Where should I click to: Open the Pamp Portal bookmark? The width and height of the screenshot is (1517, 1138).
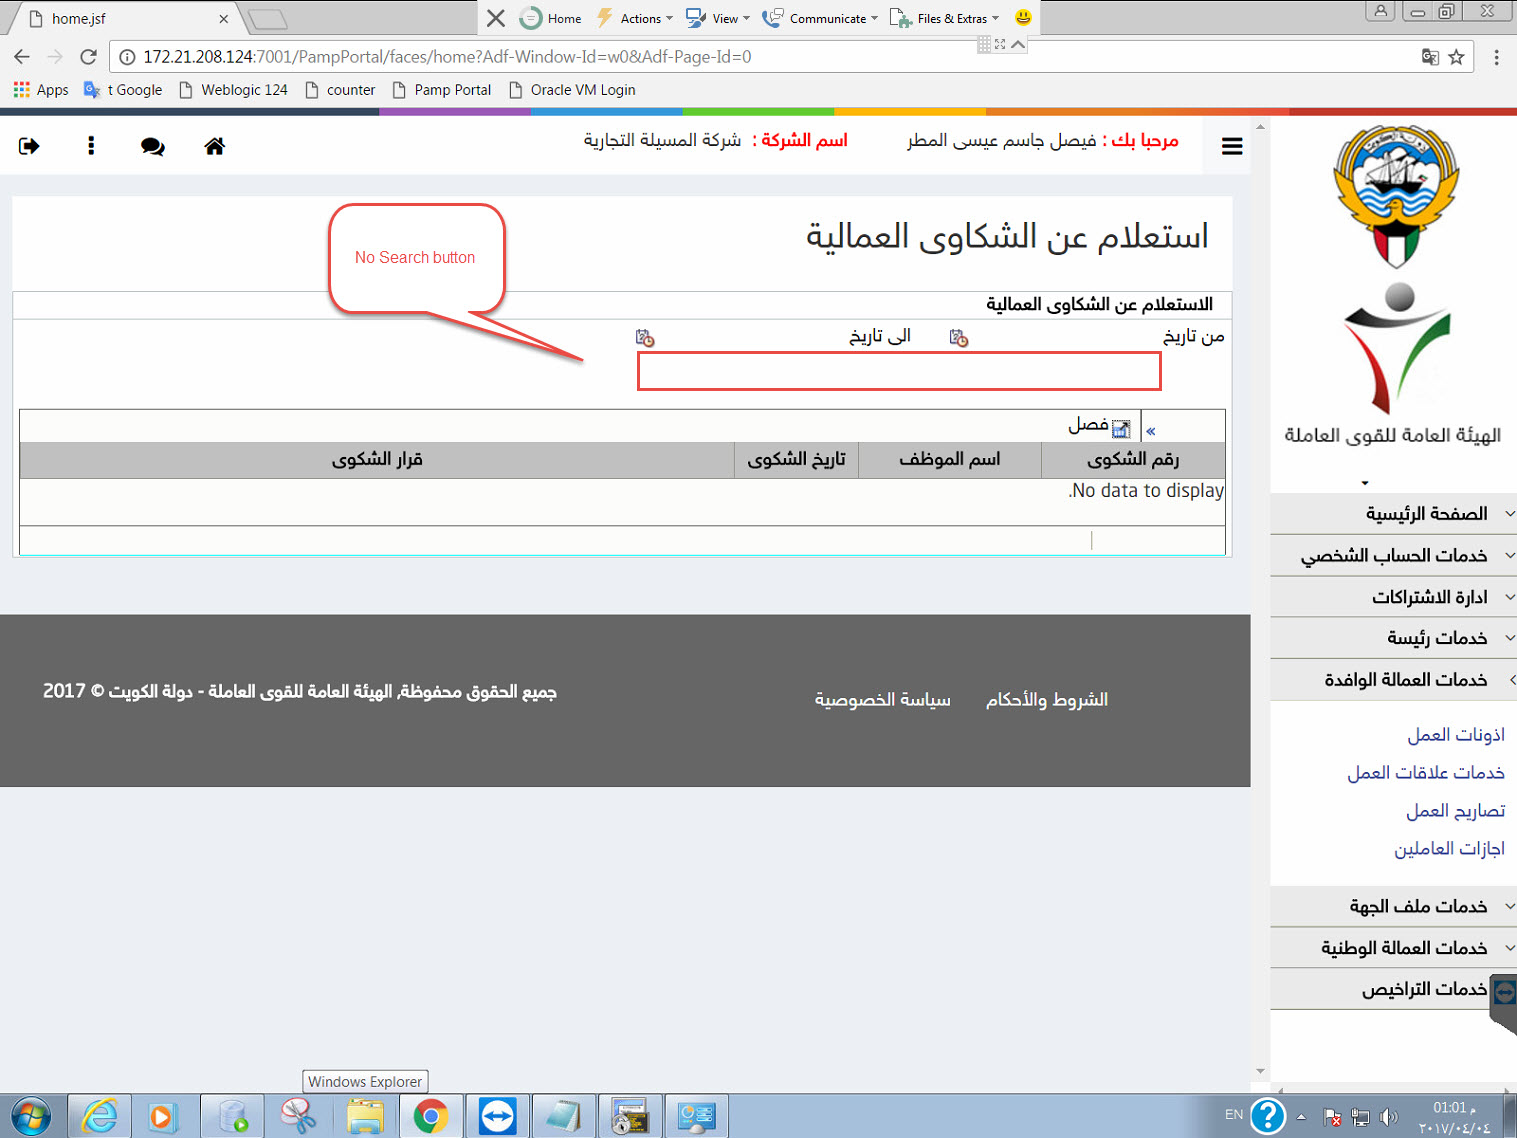point(442,90)
